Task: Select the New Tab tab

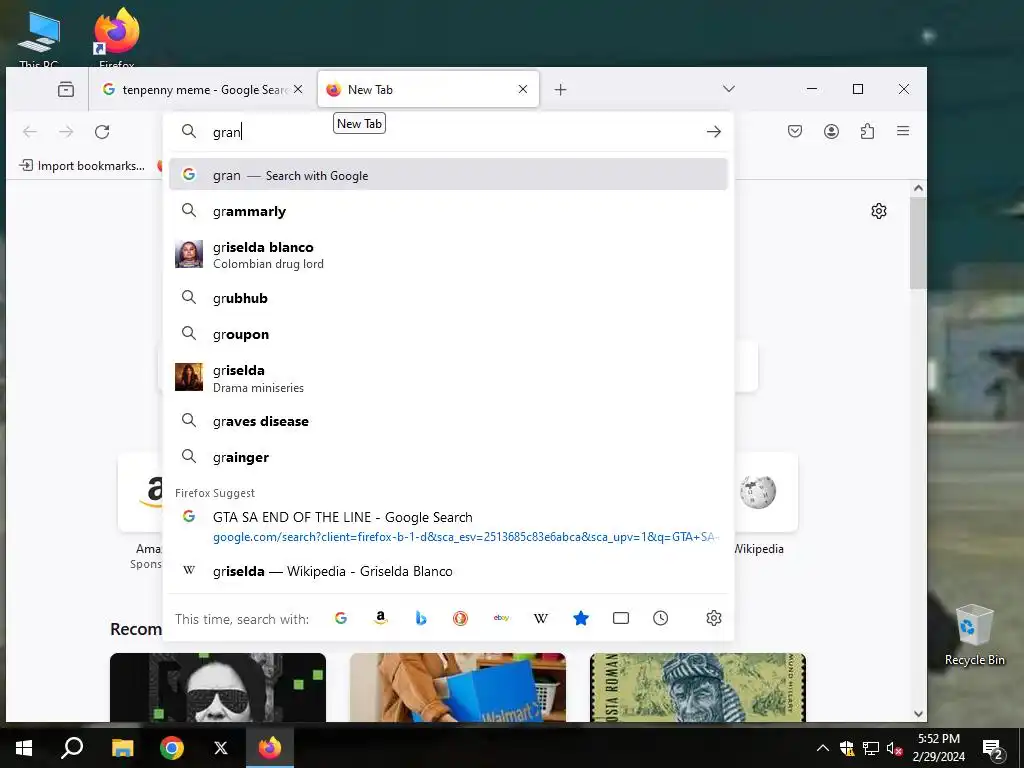Action: [x=428, y=89]
